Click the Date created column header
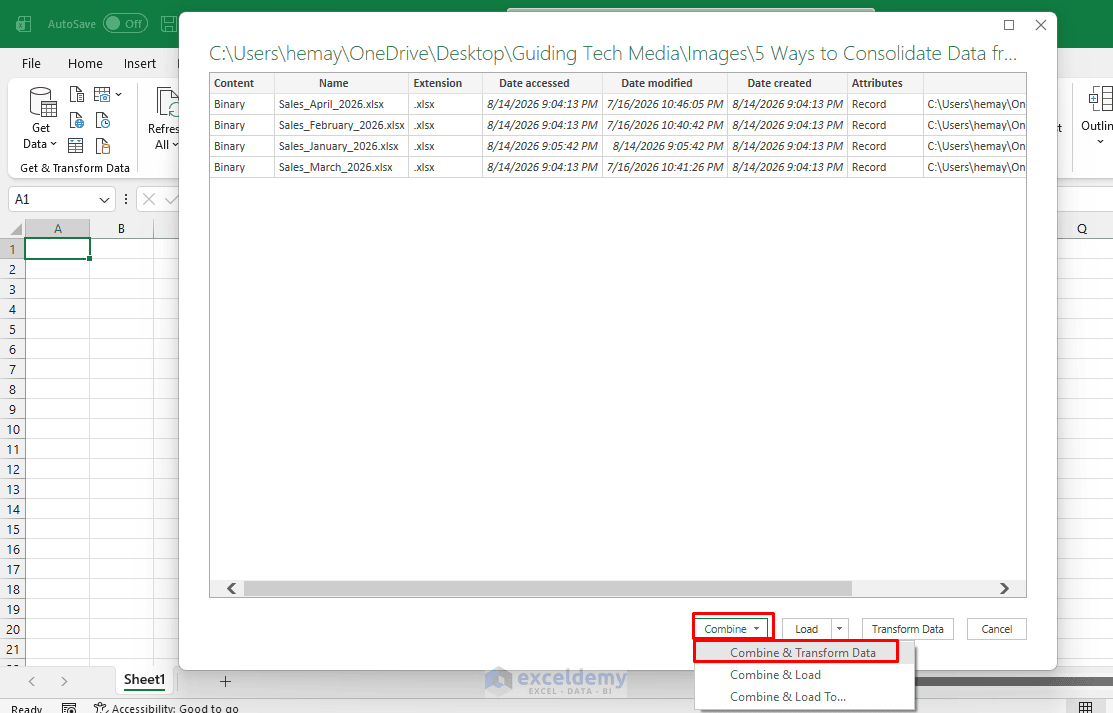The height and width of the screenshot is (713, 1113). 787,83
